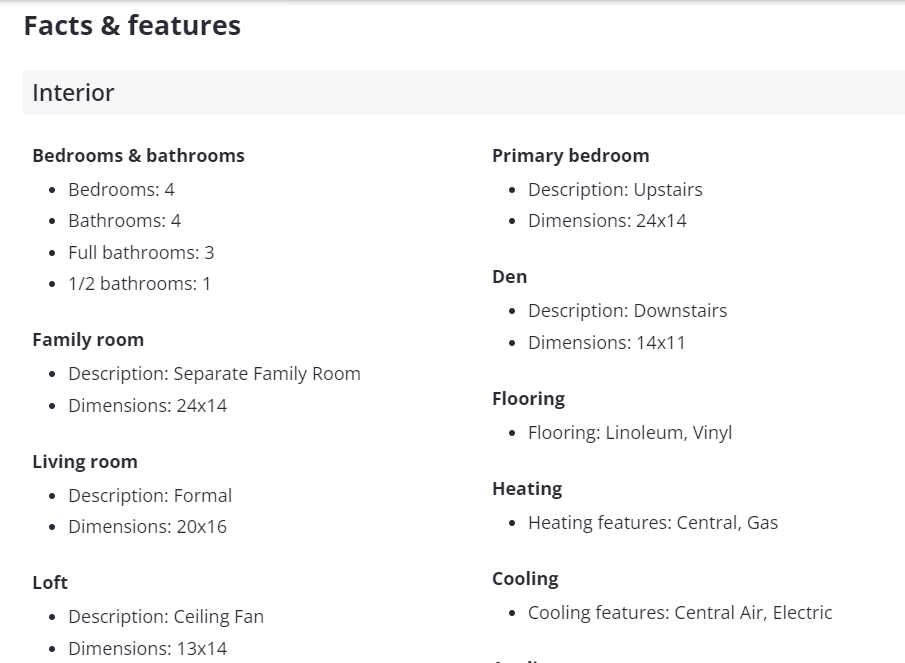Select Den dimensions 14x11 text
Screen dimensions: 905x663
click(x=607, y=342)
